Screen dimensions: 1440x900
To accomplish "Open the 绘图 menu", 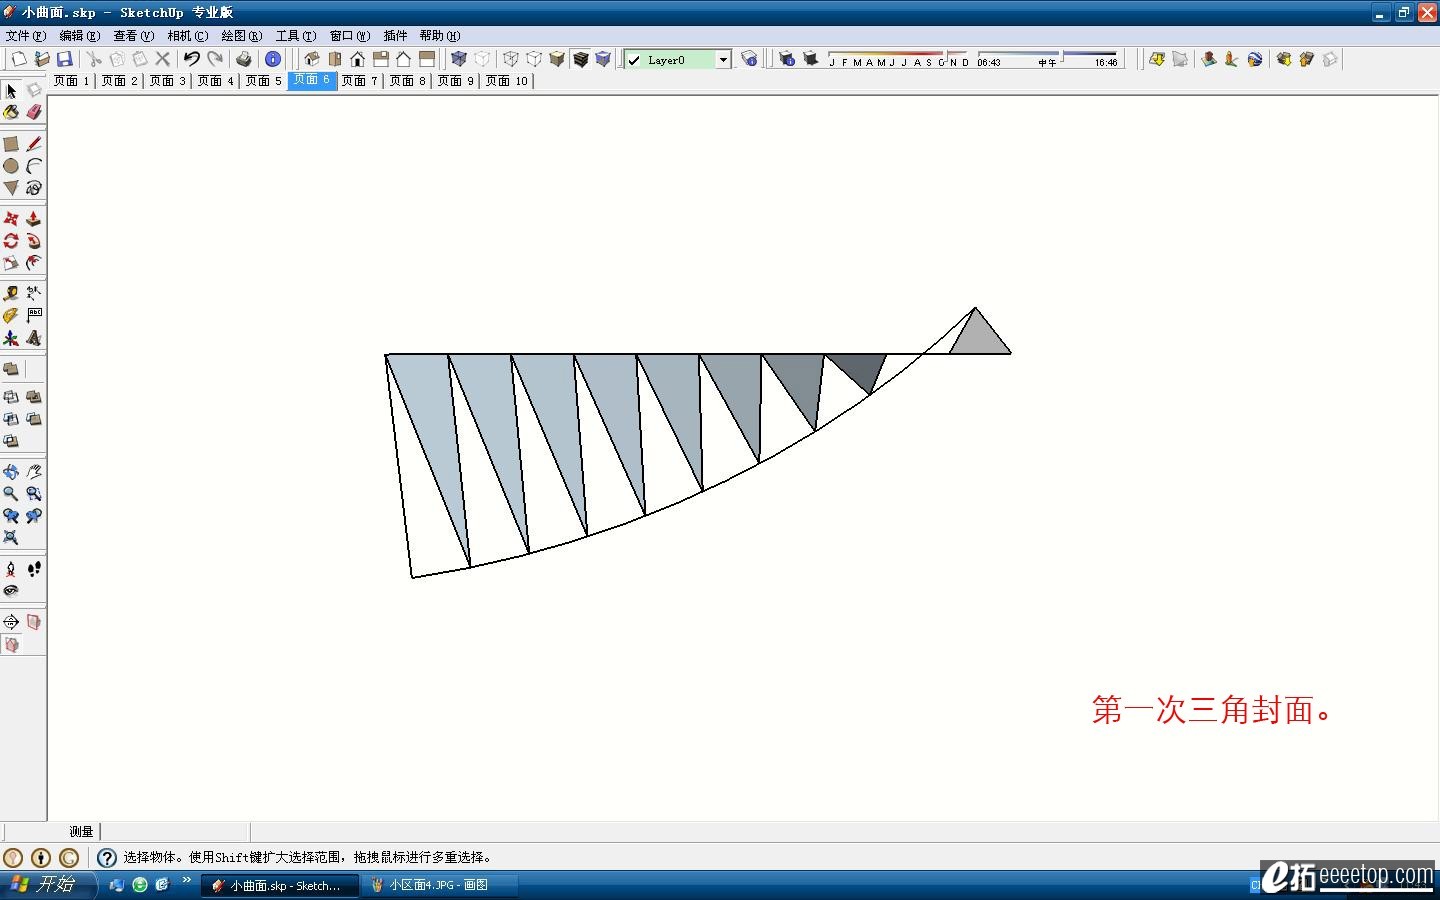I will pyautogui.click(x=242, y=36).
